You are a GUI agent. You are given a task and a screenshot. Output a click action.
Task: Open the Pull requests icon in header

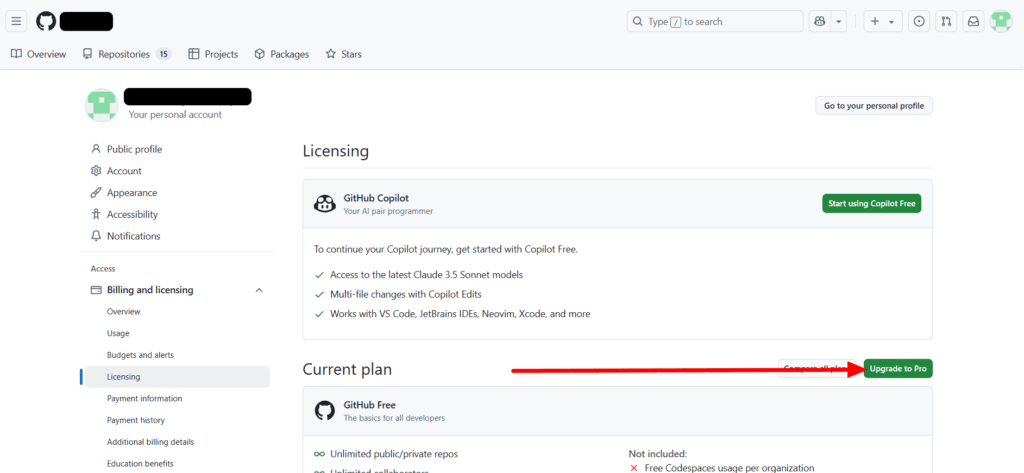(946, 22)
